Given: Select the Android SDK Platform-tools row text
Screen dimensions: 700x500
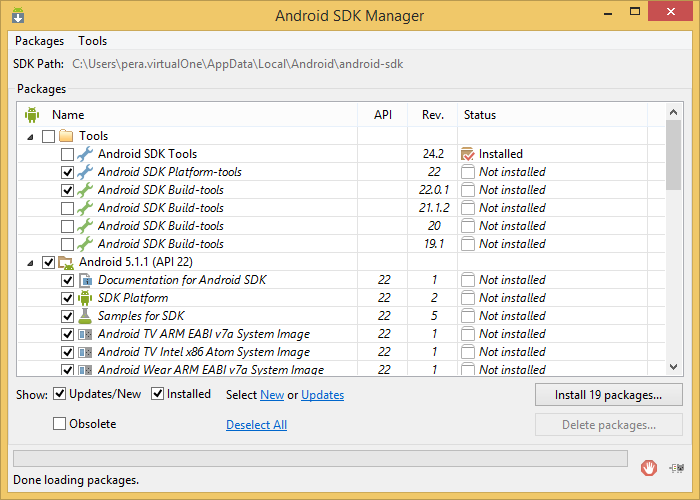Looking at the screenshot, I should [x=170, y=172].
